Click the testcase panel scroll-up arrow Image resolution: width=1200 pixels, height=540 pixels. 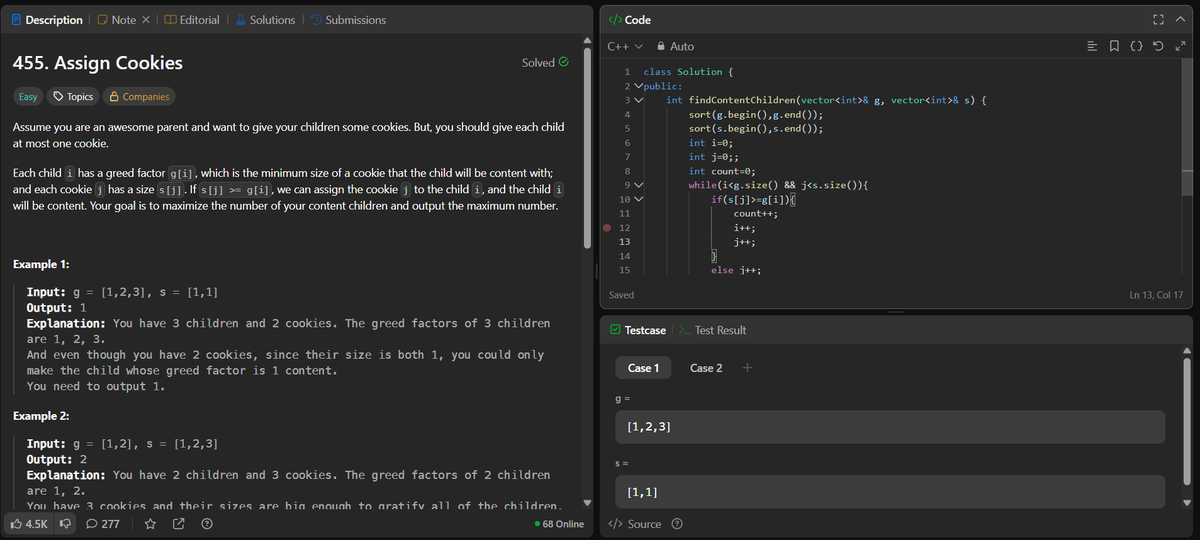pos(1188,349)
